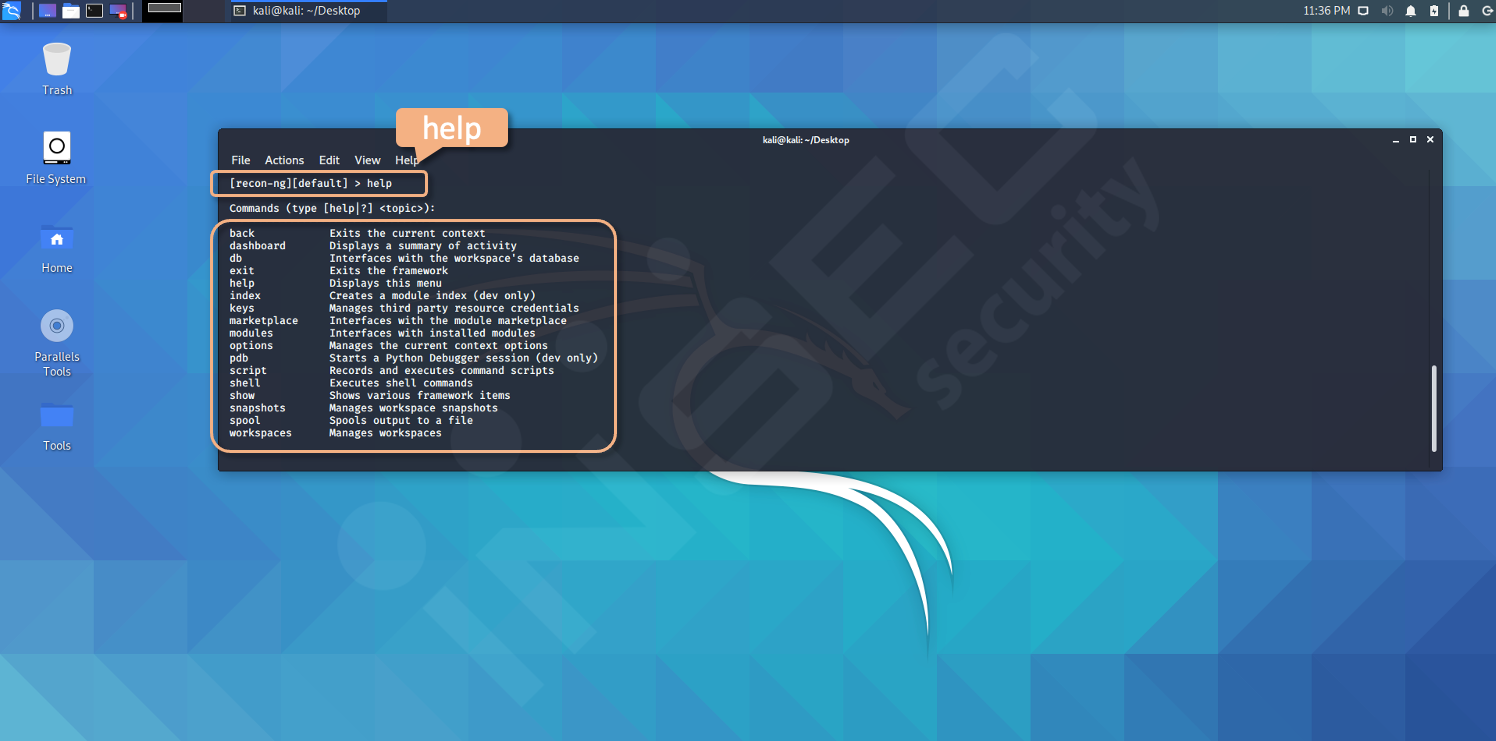This screenshot has width=1496, height=741.
Task: Check the battery power manager icon
Action: pyautogui.click(x=1434, y=11)
